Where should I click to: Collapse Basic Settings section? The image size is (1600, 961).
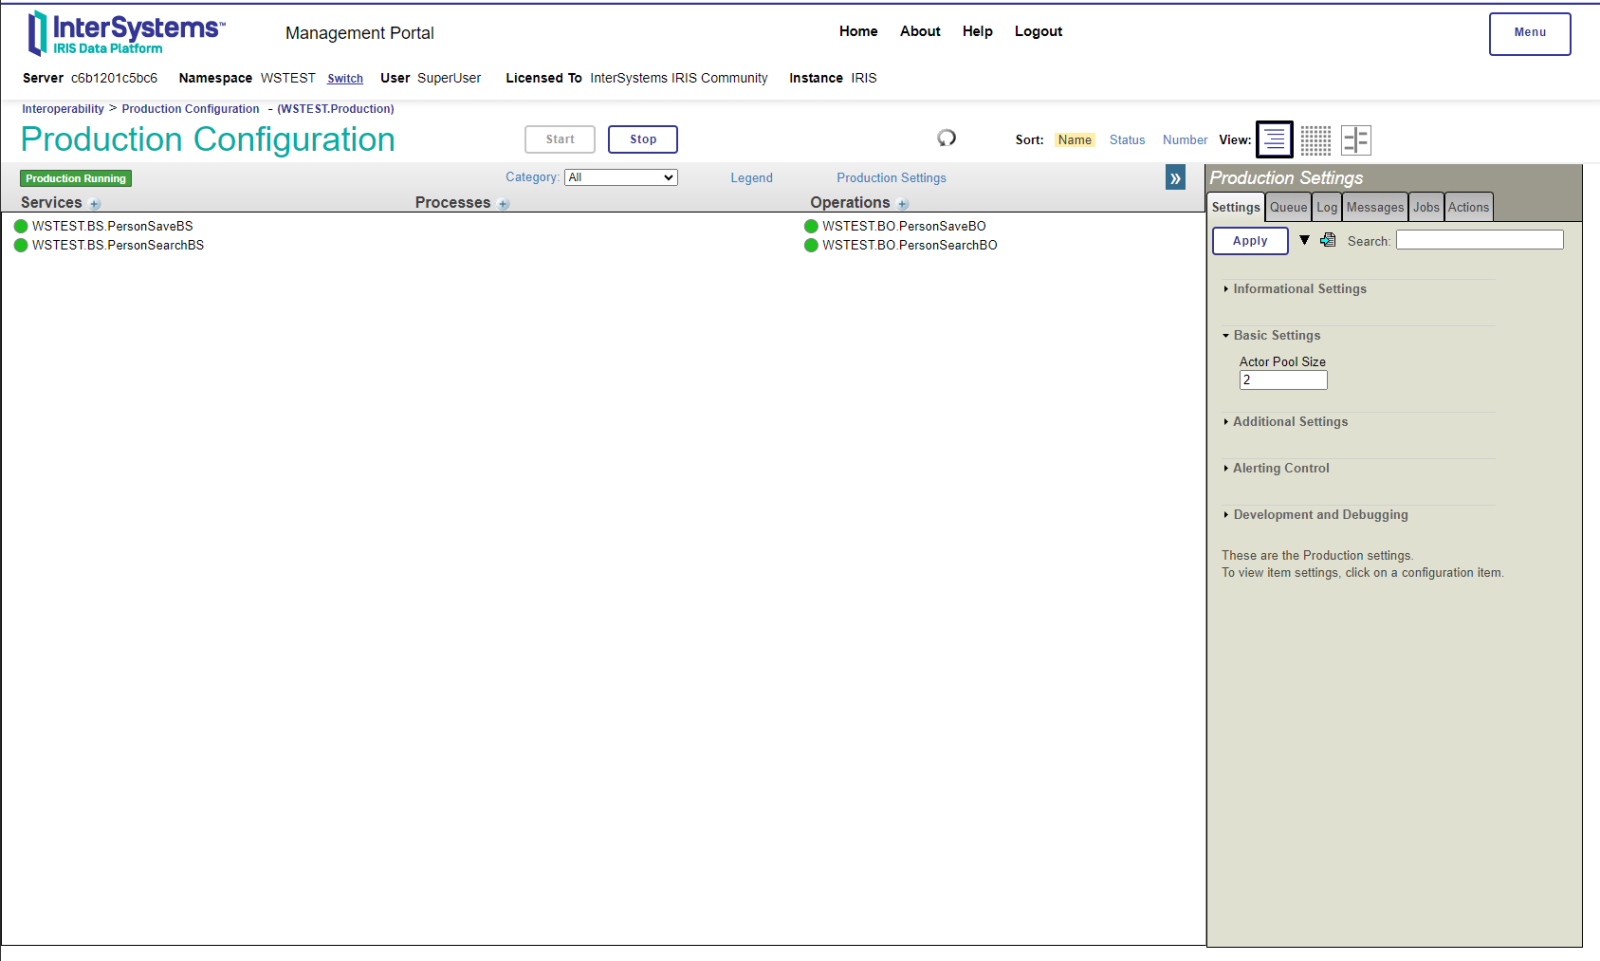[x=1276, y=336]
